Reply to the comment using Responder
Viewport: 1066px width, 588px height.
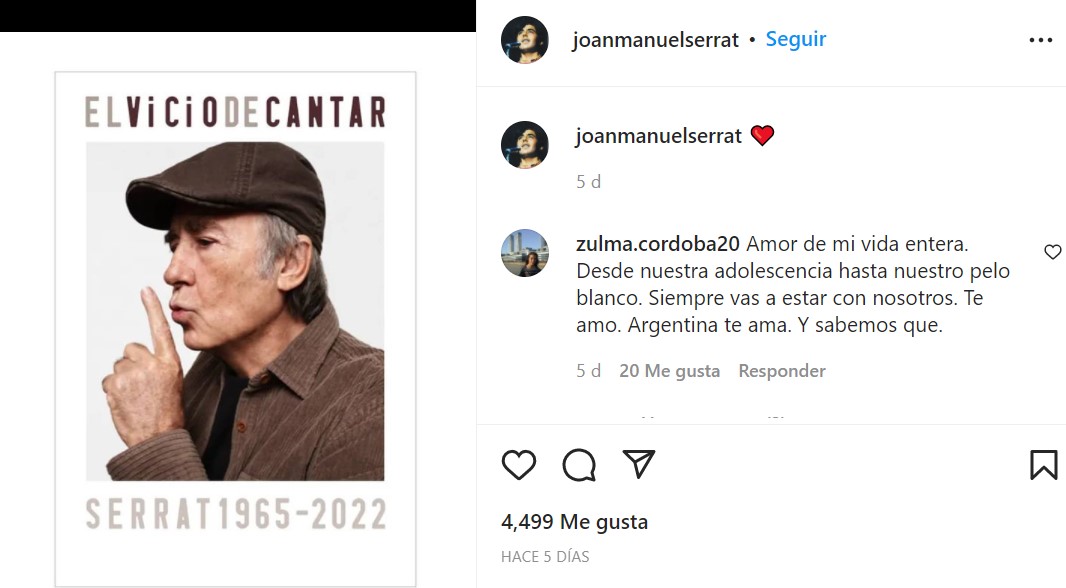pos(782,371)
